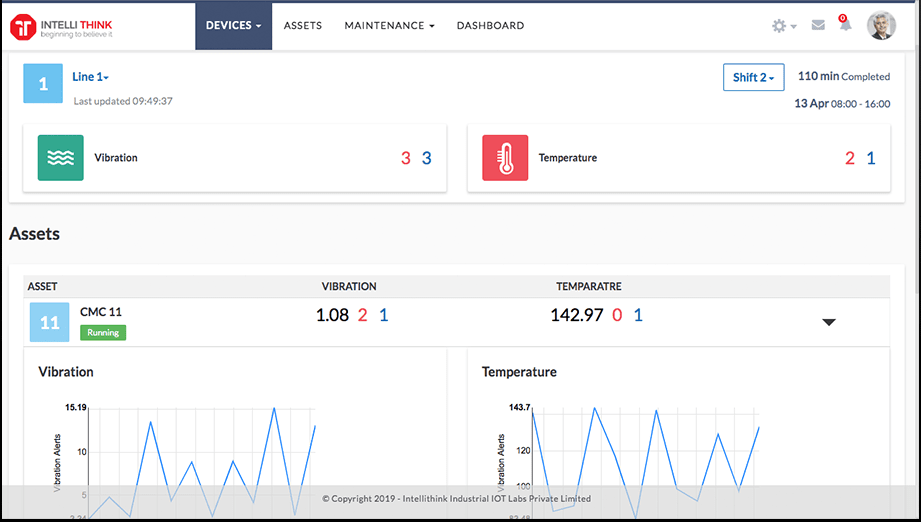This screenshot has width=921, height=522.
Task: Click the green Running status badge
Action: 103,332
